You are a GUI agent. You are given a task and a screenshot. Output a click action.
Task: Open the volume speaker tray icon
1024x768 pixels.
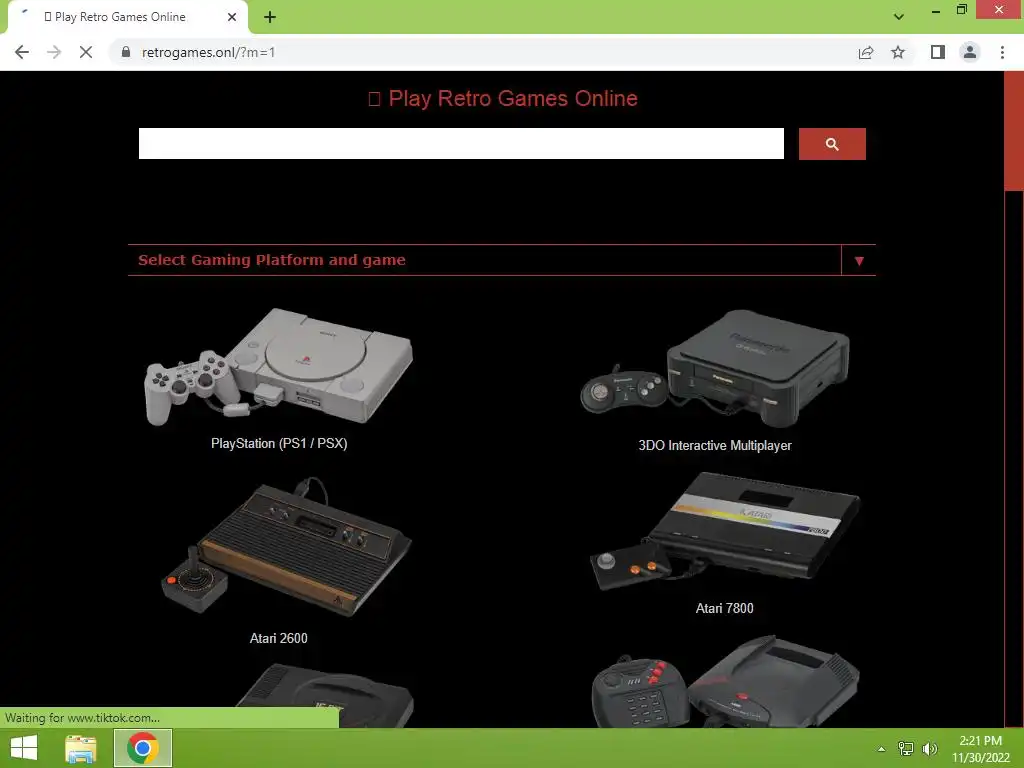(x=929, y=749)
